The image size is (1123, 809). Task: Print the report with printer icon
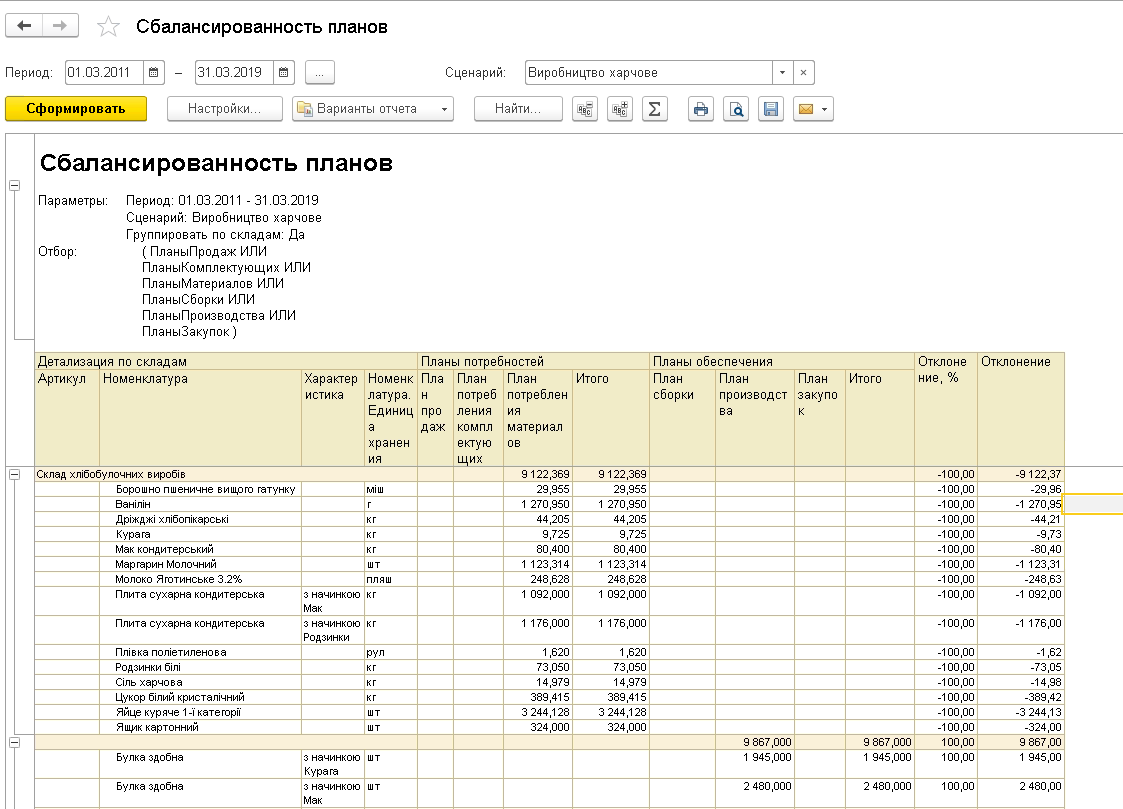700,109
